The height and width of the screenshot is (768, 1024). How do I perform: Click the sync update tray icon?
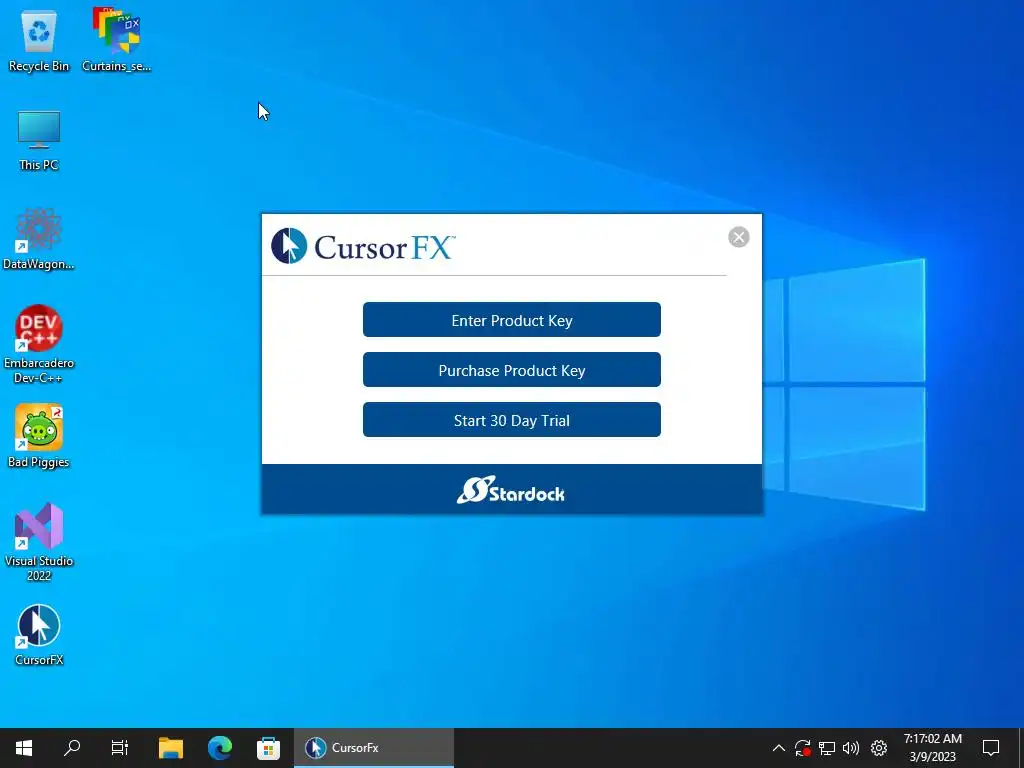(803, 748)
